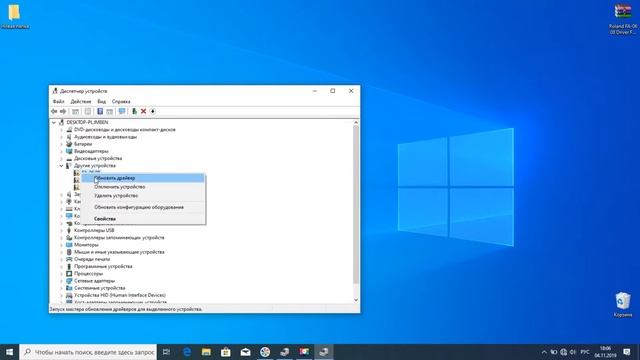Click the red X Uninstall device icon
This screenshot has height=360, width=640.
pos(143,111)
